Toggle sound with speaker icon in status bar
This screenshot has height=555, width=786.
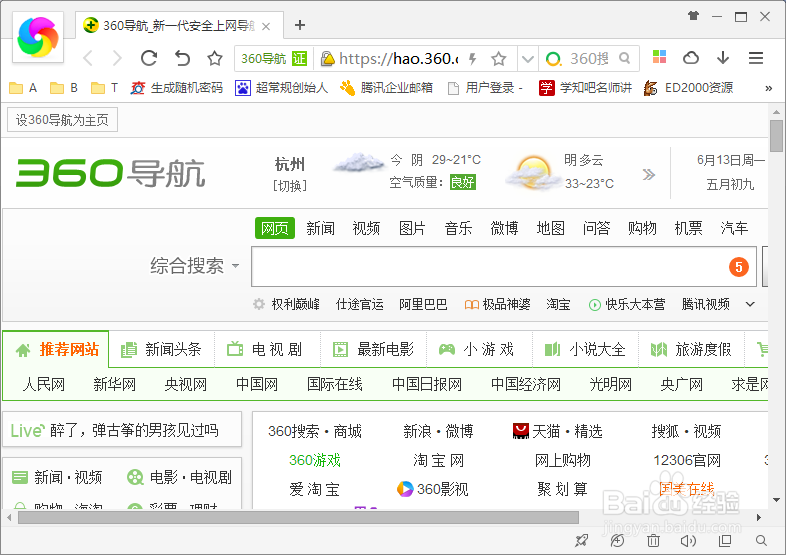point(689,540)
